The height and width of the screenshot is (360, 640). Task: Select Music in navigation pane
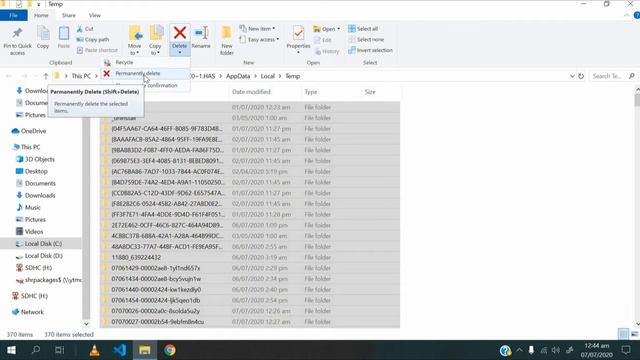(x=33, y=207)
